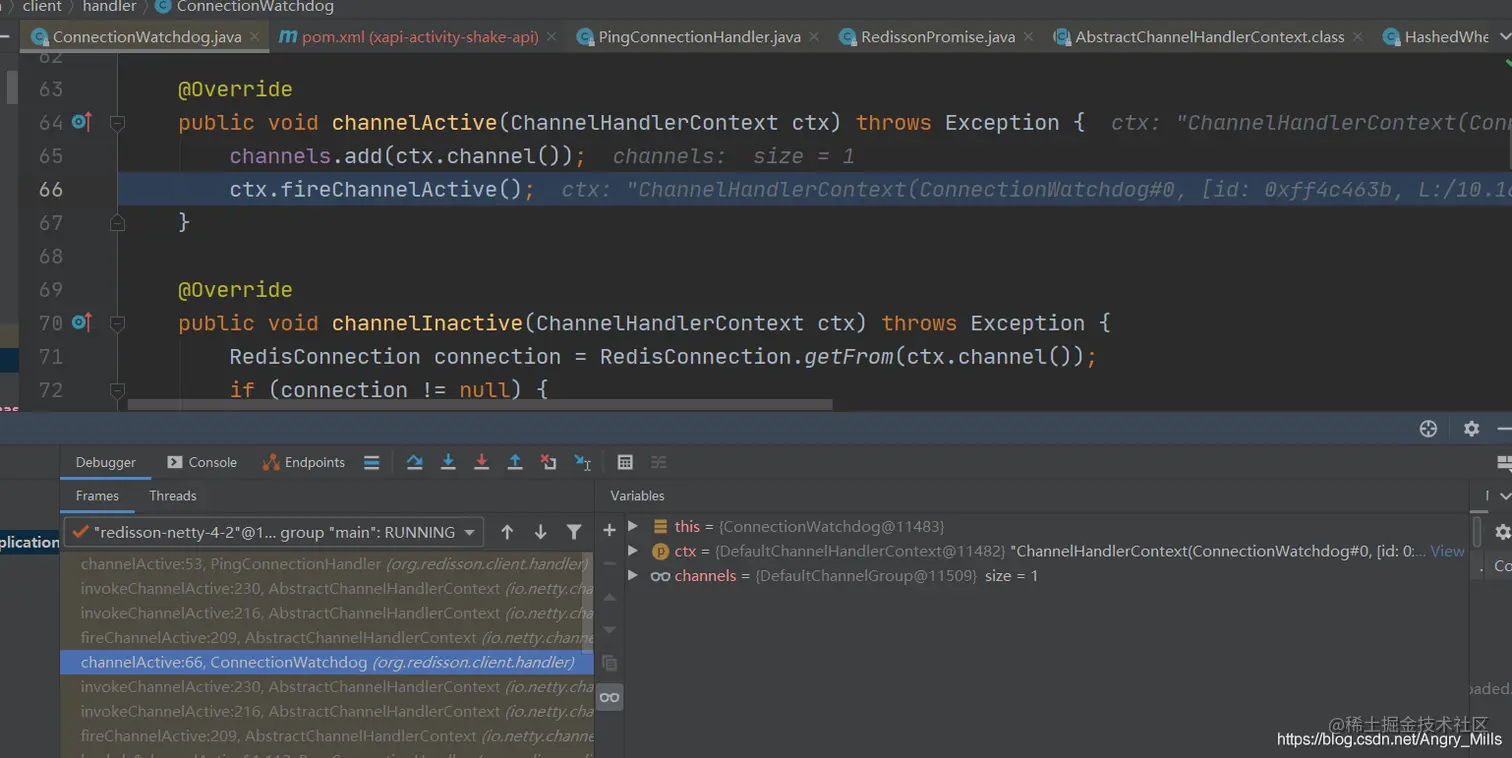The height and width of the screenshot is (758, 1512).
Task: Click the Remove Watch minus icon
Action: (609, 564)
